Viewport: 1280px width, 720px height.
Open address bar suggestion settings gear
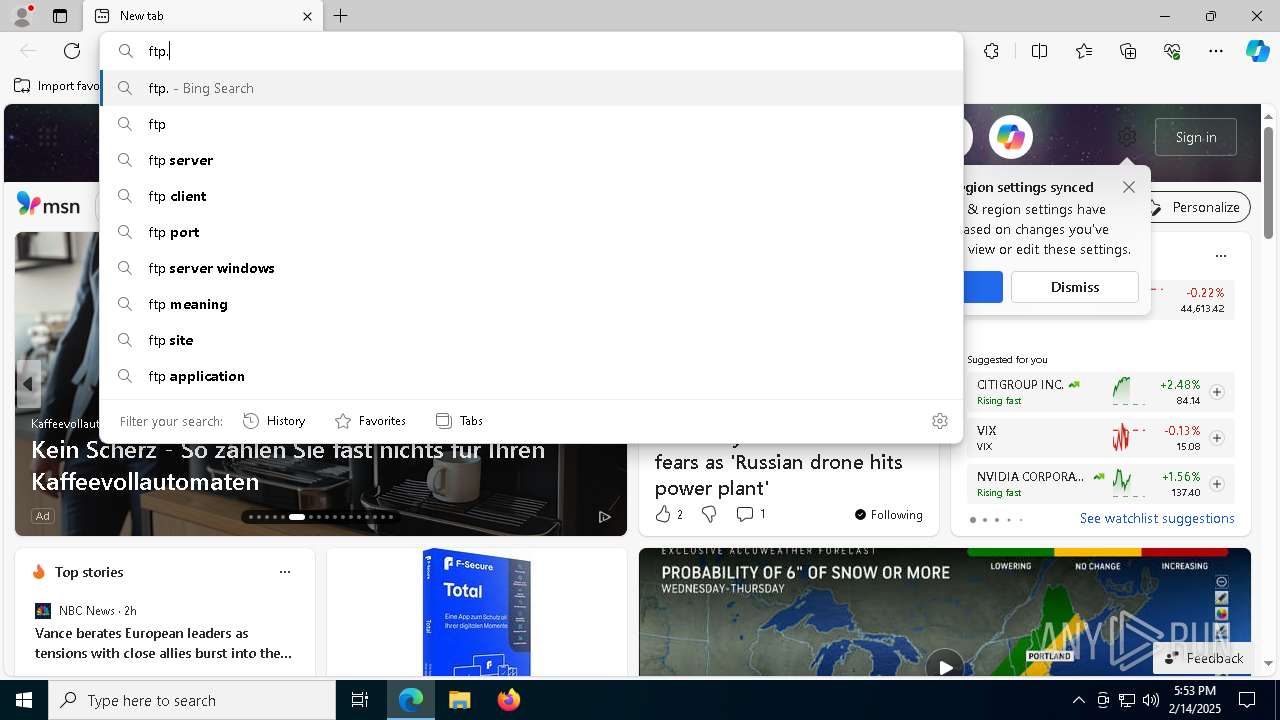click(939, 421)
